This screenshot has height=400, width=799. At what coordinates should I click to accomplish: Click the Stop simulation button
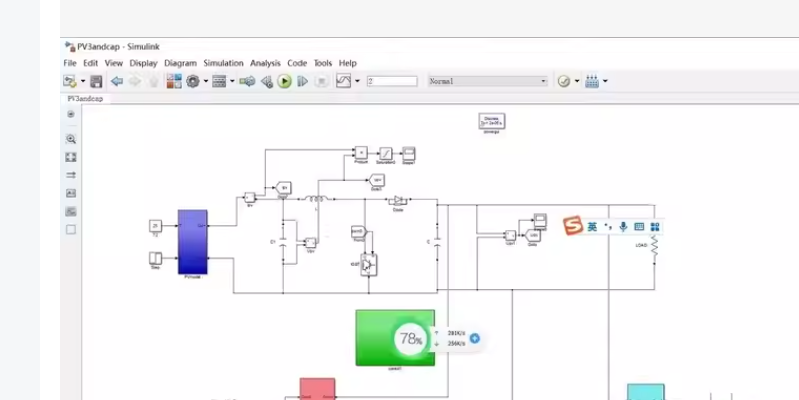coord(321,81)
